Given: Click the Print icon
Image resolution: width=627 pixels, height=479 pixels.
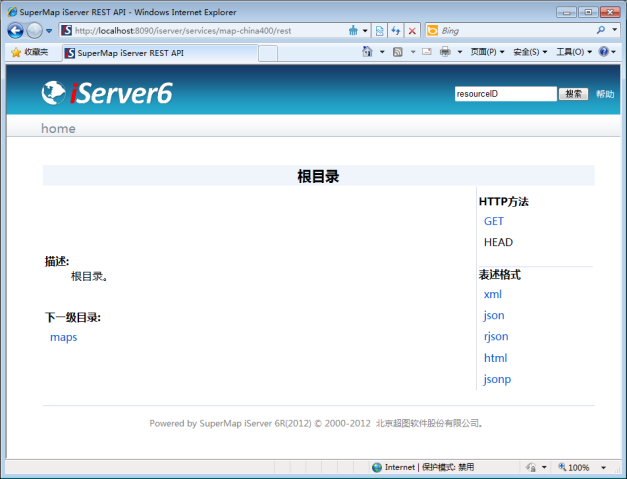Looking at the screenshot, I should pyautogui.click(x=445, y=52).
